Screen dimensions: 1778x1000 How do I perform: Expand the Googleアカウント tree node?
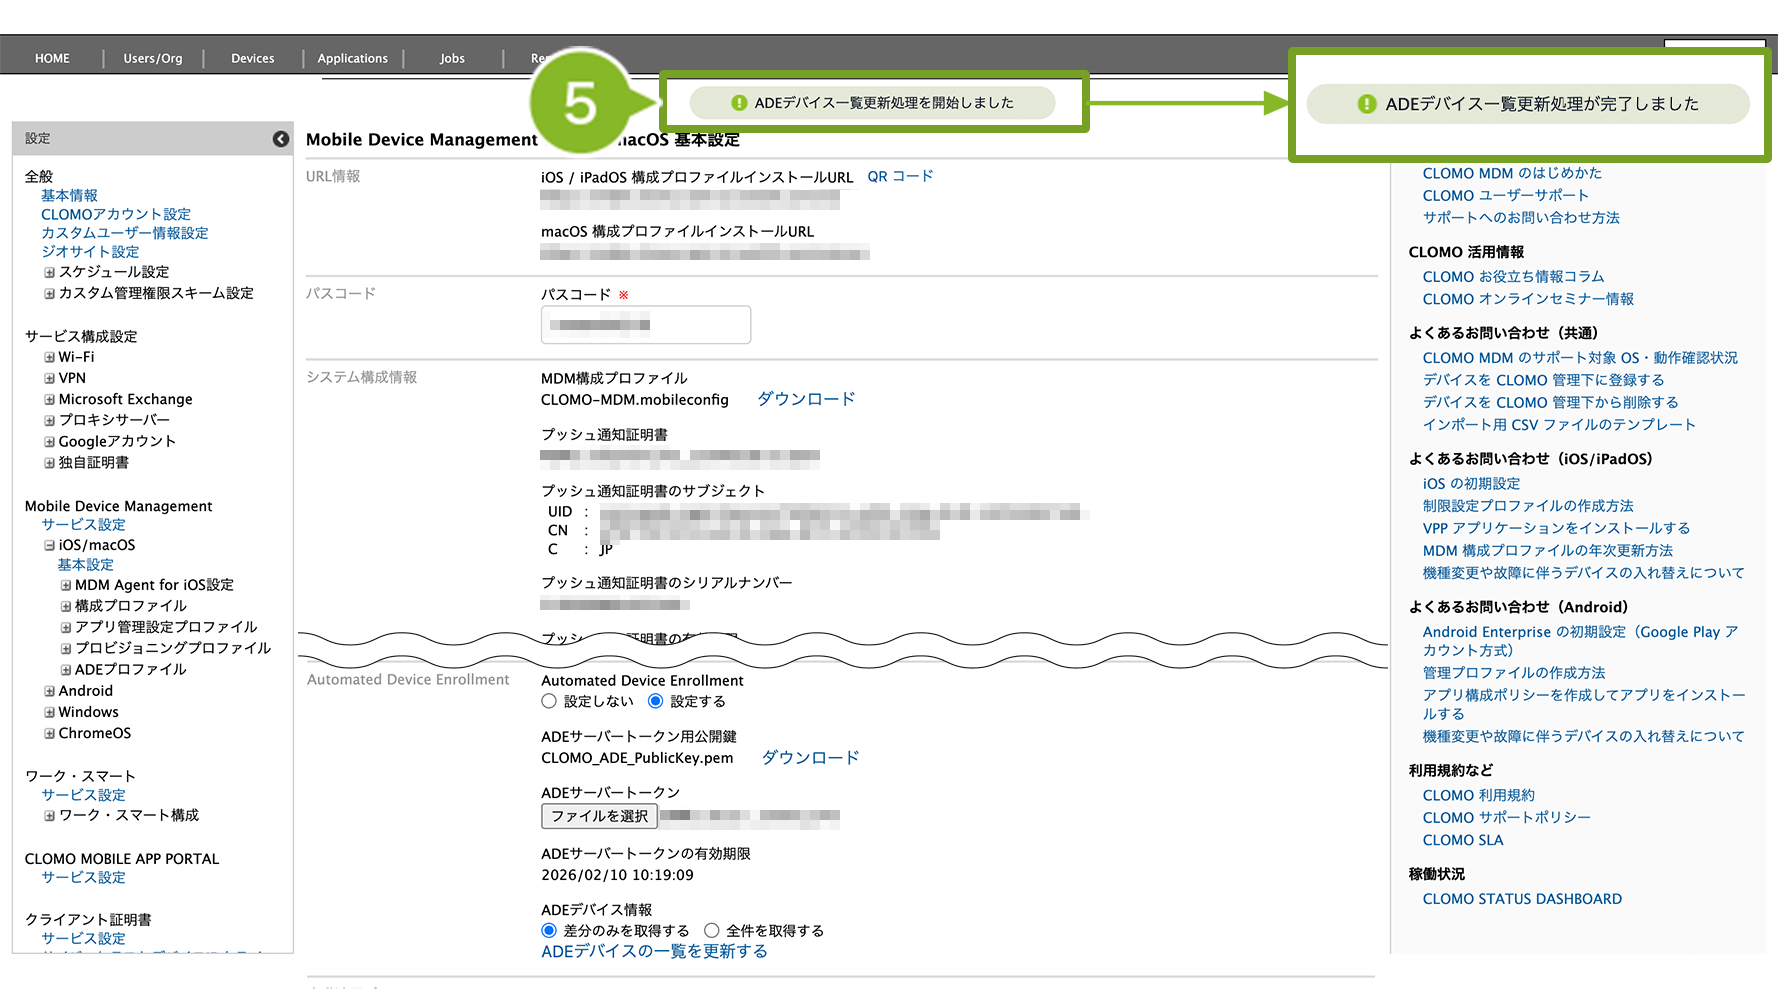click(49, 442)
